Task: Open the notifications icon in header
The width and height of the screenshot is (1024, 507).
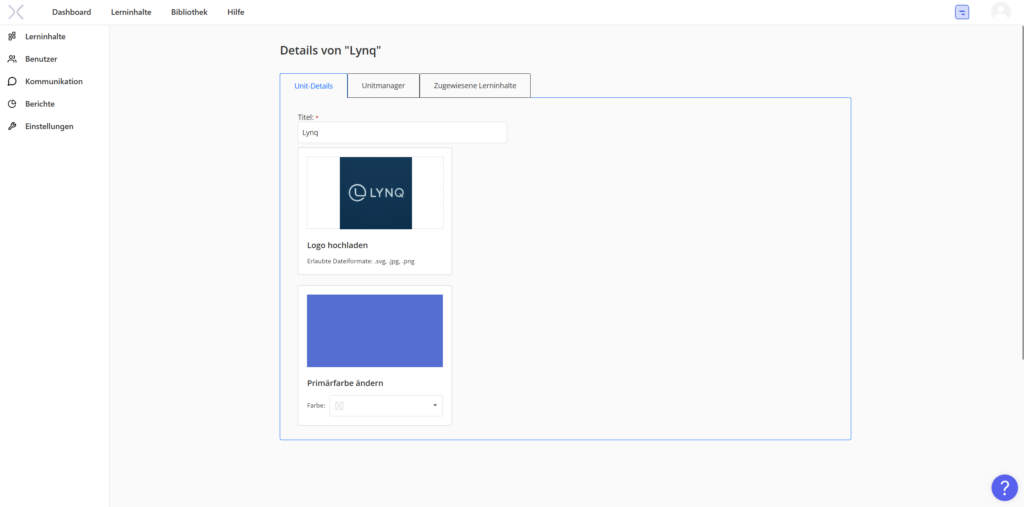Action: (961, 12)
